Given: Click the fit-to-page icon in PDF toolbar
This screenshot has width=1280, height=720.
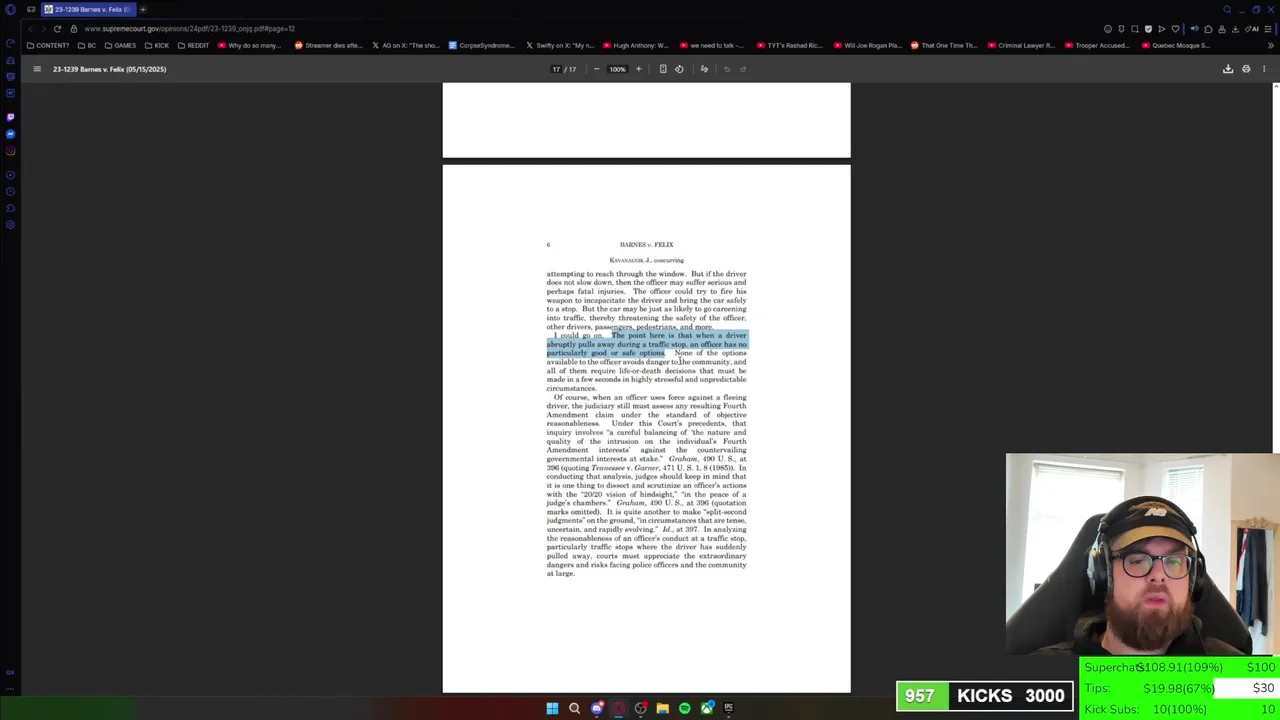Looking at the screenshot, I should tap(663, 69).
